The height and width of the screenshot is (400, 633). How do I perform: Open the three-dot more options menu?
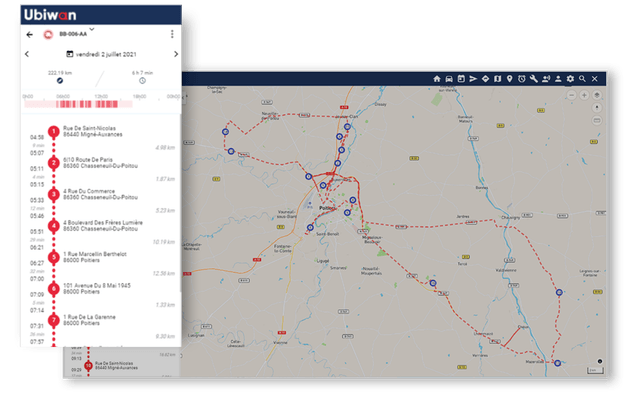[172, 34]
